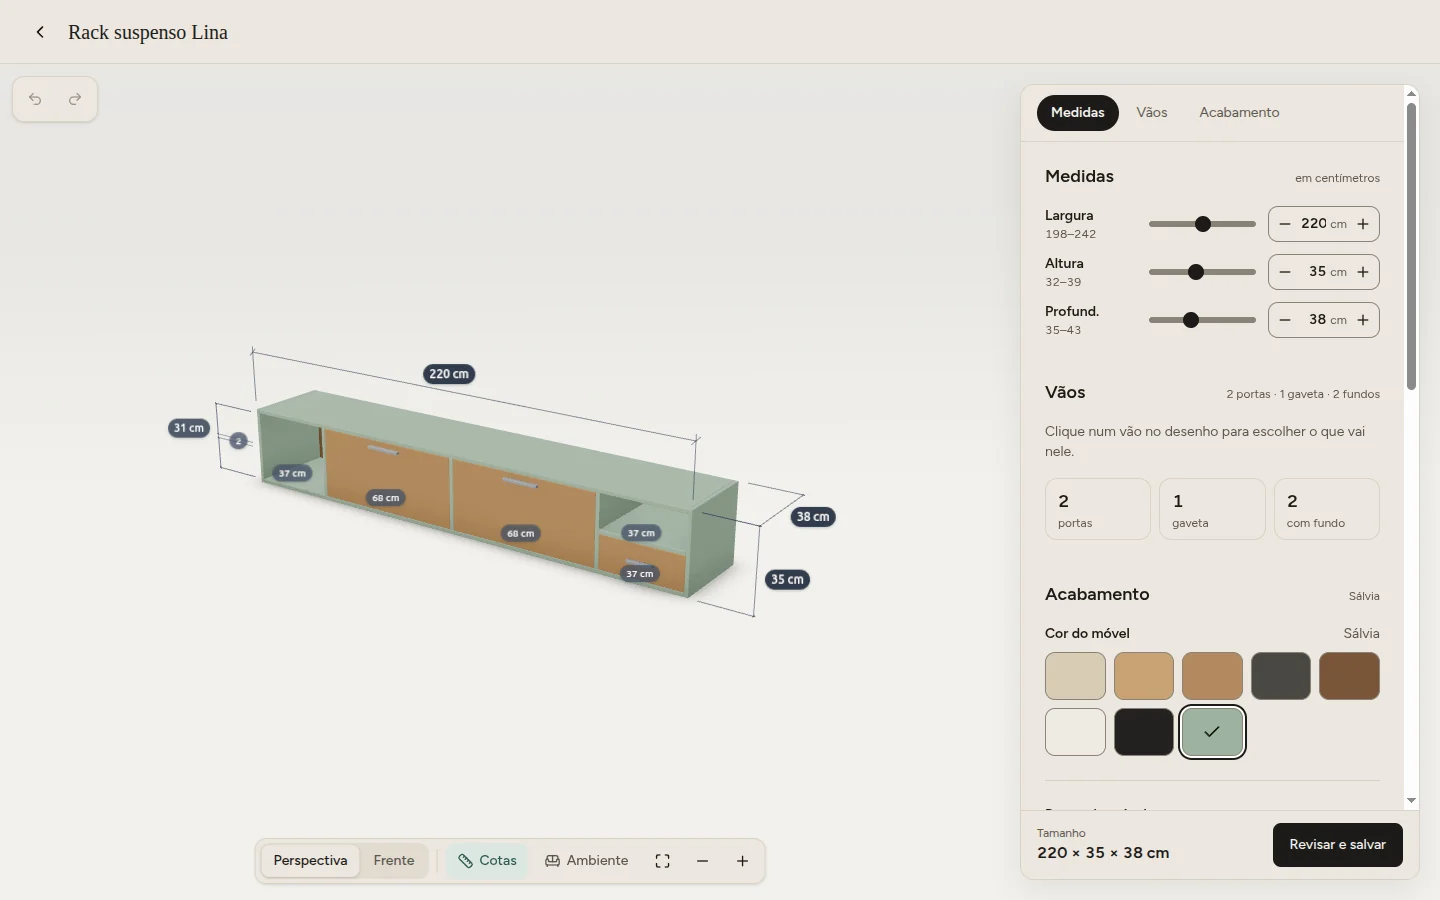Open the Medidas tab
Viewport: 1440px width, 900px height.
point(1078,113)
